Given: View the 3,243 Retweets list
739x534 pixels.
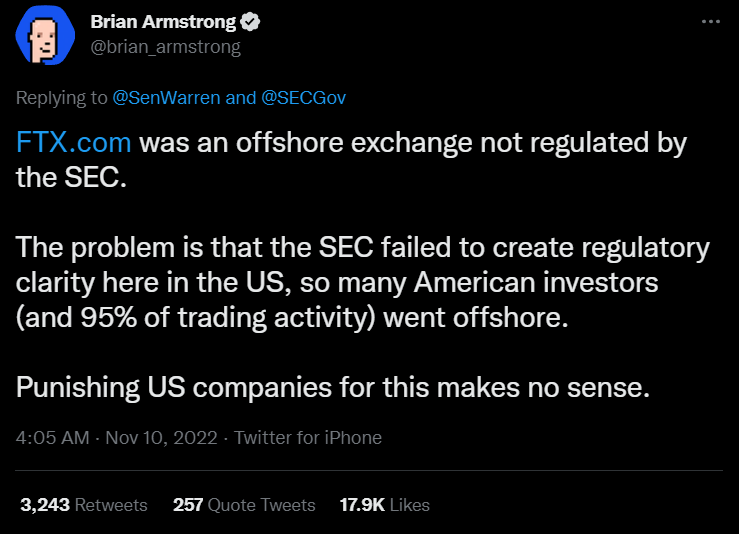Looking at the screenshot, I should pyautogui.click(x=83, y=505).
